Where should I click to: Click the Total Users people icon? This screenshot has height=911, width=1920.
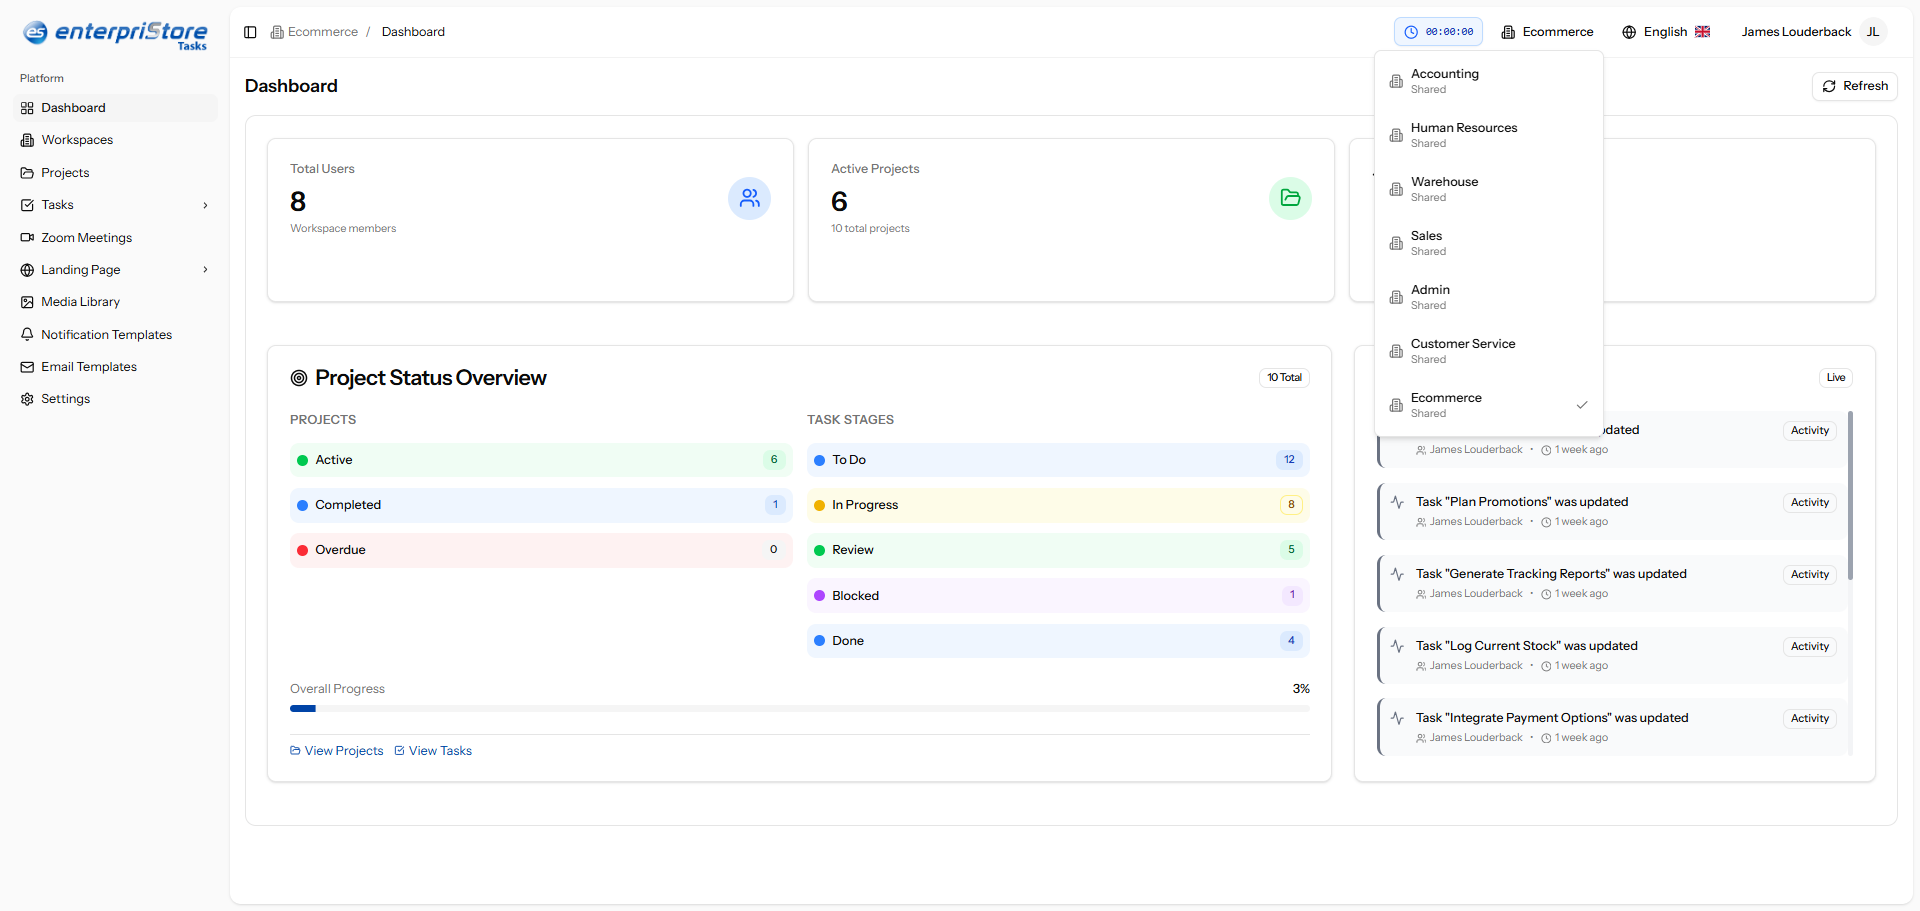point(749,199)
